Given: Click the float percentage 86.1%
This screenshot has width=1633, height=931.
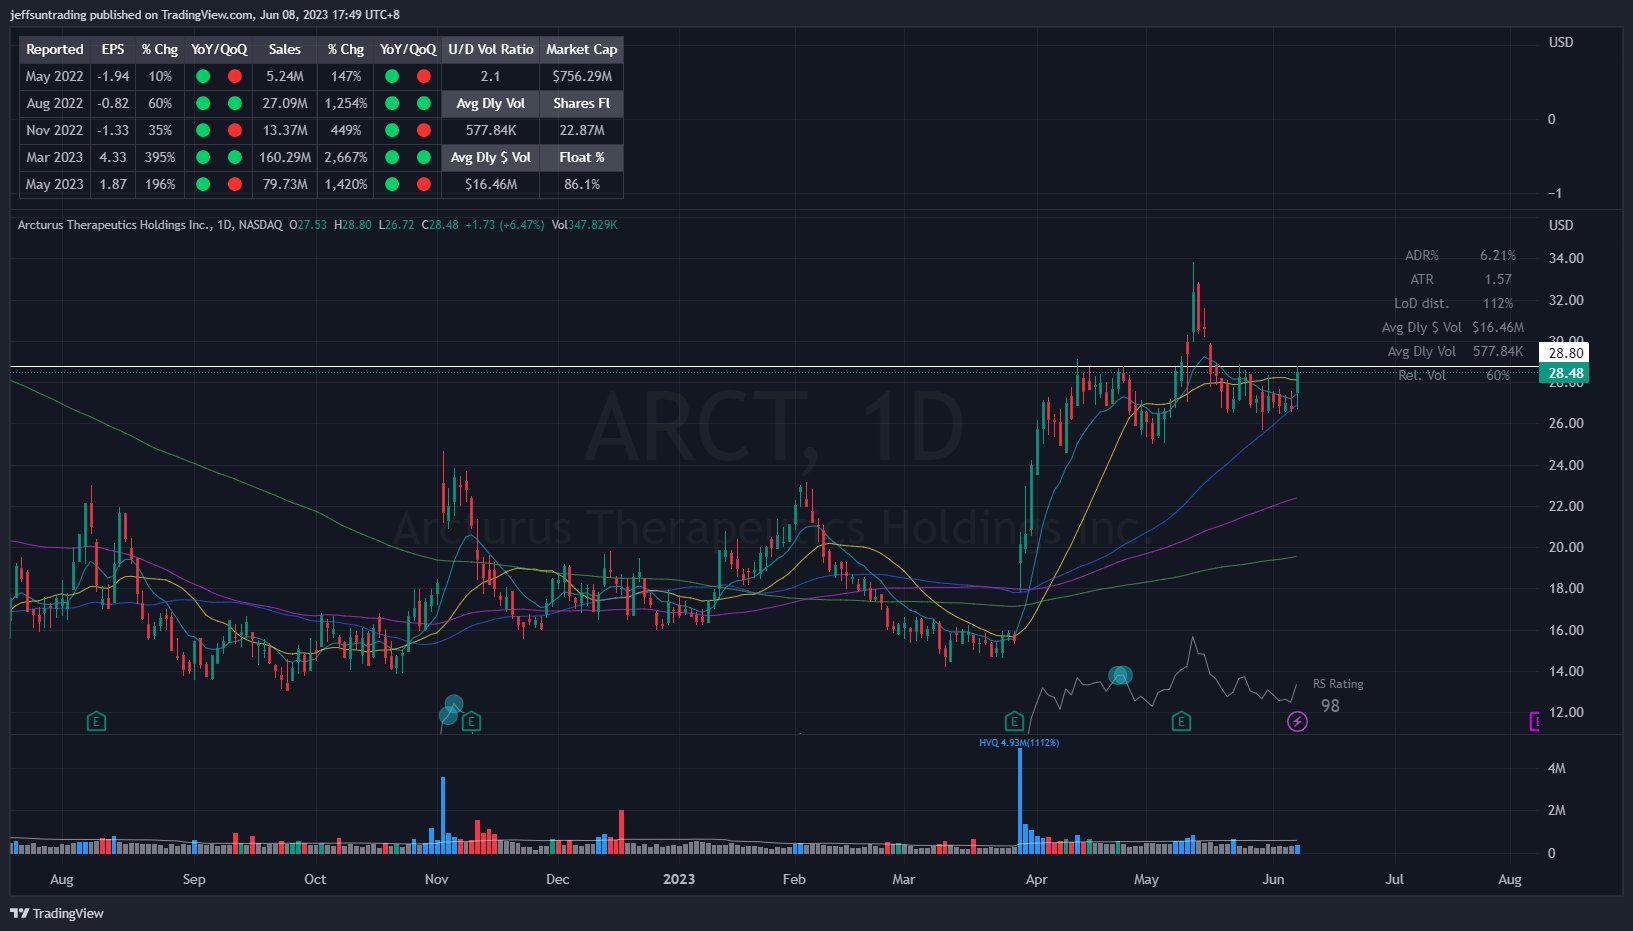Looking at the screenshot, I should point(582,184).
